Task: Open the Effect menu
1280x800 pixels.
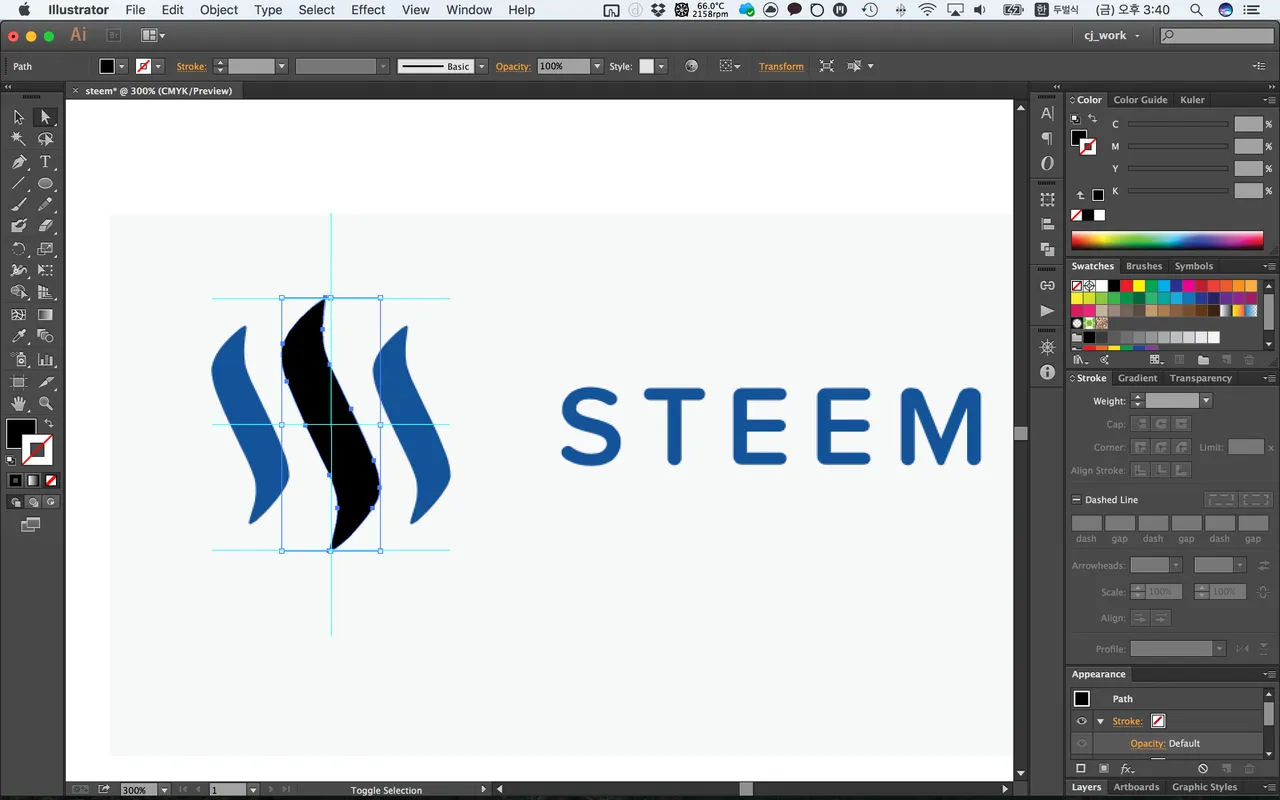Action: point(368,10)
